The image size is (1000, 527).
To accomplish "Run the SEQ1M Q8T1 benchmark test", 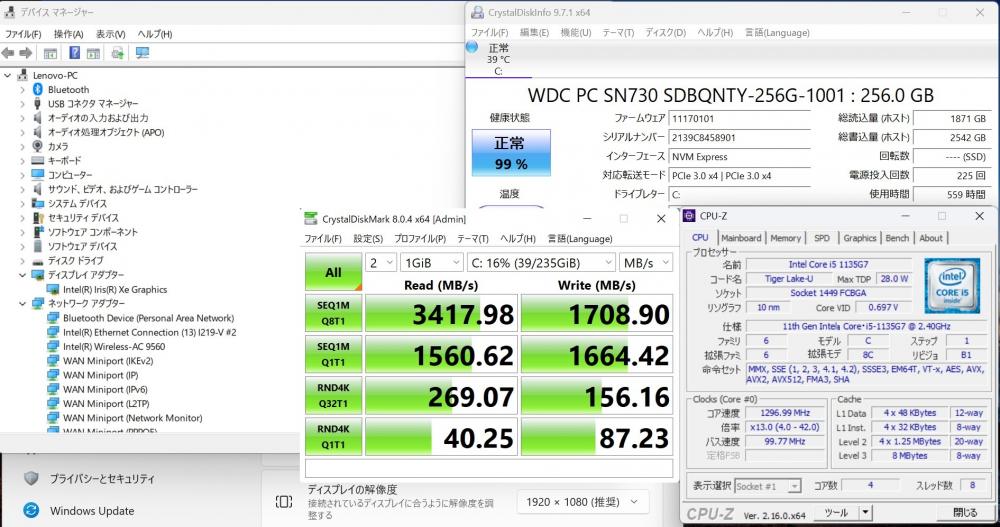I will tap(333, 315).
